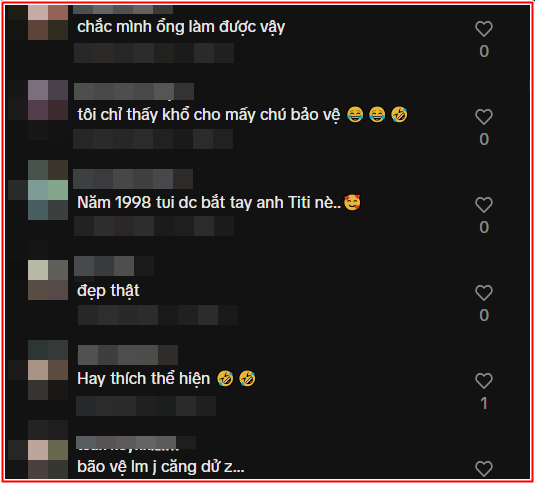Like the "Năm 1998 tui dc bắt tay" comment

coord(484,205)
